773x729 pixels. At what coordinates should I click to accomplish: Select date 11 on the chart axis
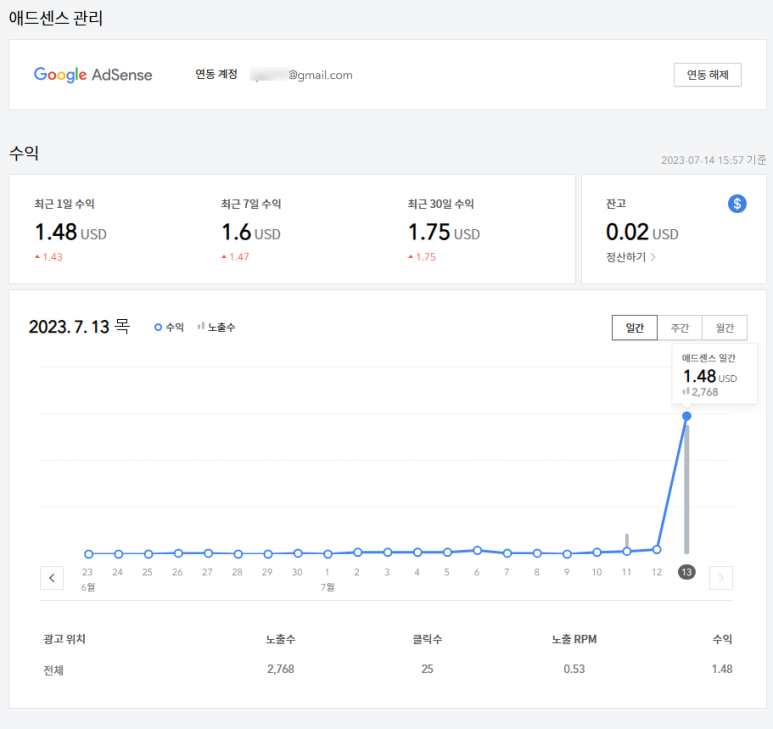(x=627, y=572)
